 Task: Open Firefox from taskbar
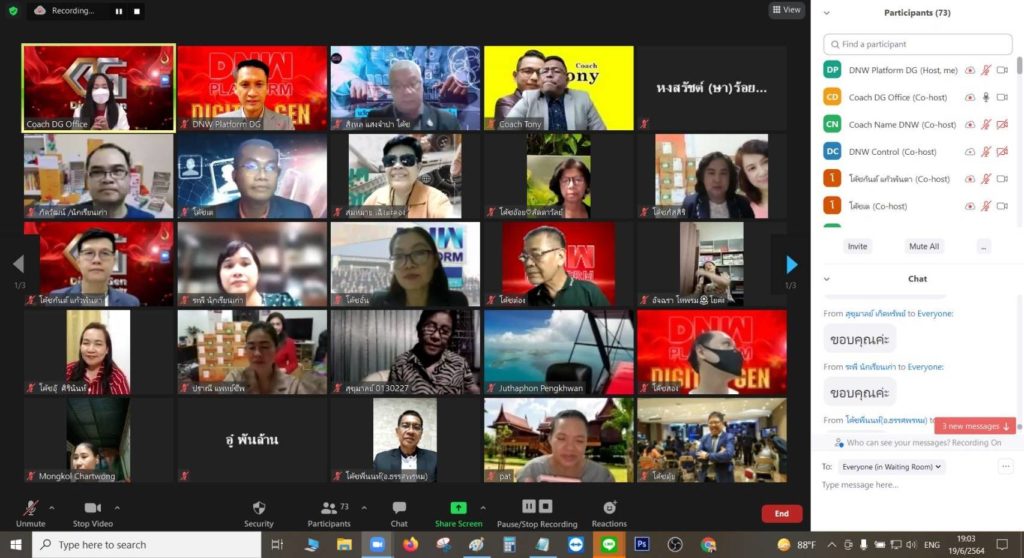click(x=410, y=545)
